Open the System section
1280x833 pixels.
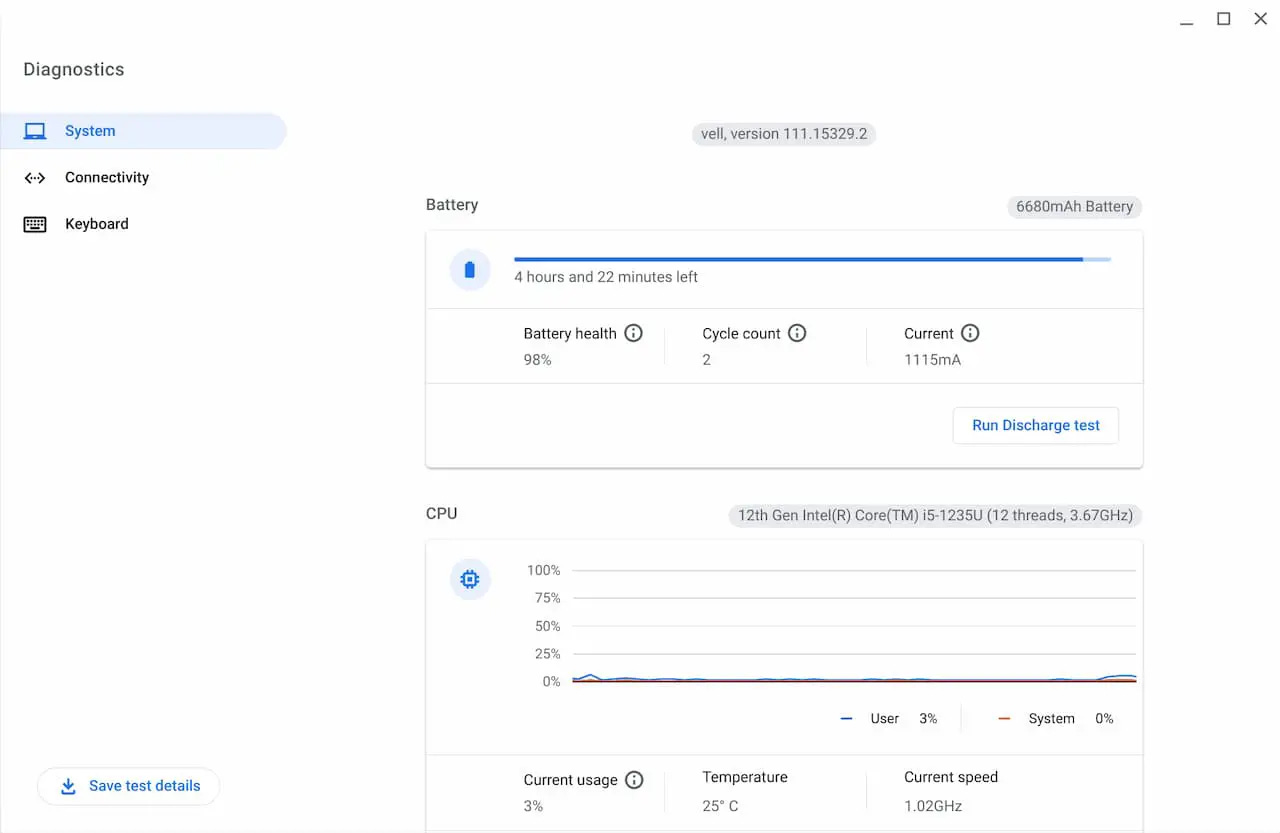[143, 131]
